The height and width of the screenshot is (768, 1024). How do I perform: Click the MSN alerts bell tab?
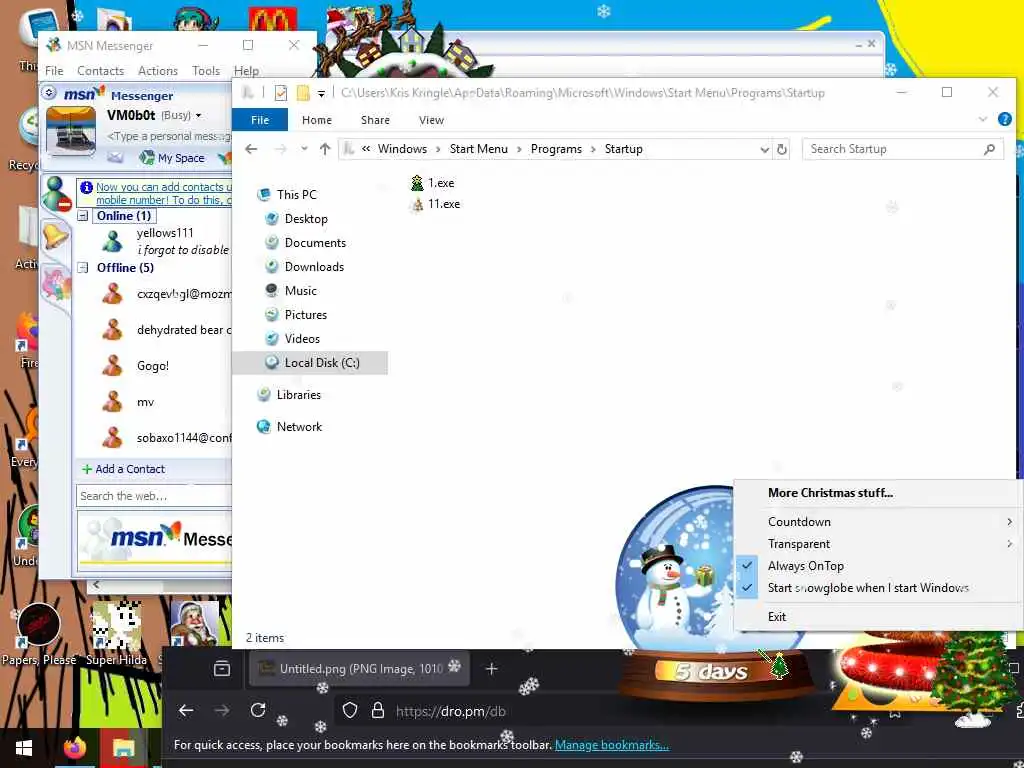(x=55, y=236)
